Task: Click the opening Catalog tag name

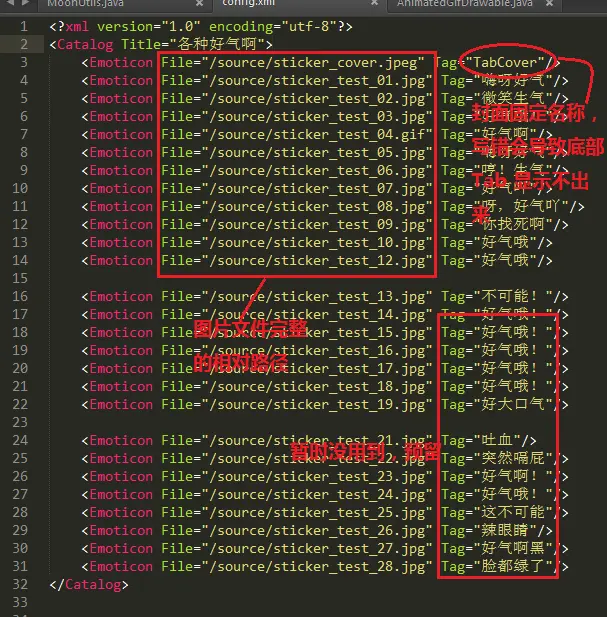Action: coord(85,44)
